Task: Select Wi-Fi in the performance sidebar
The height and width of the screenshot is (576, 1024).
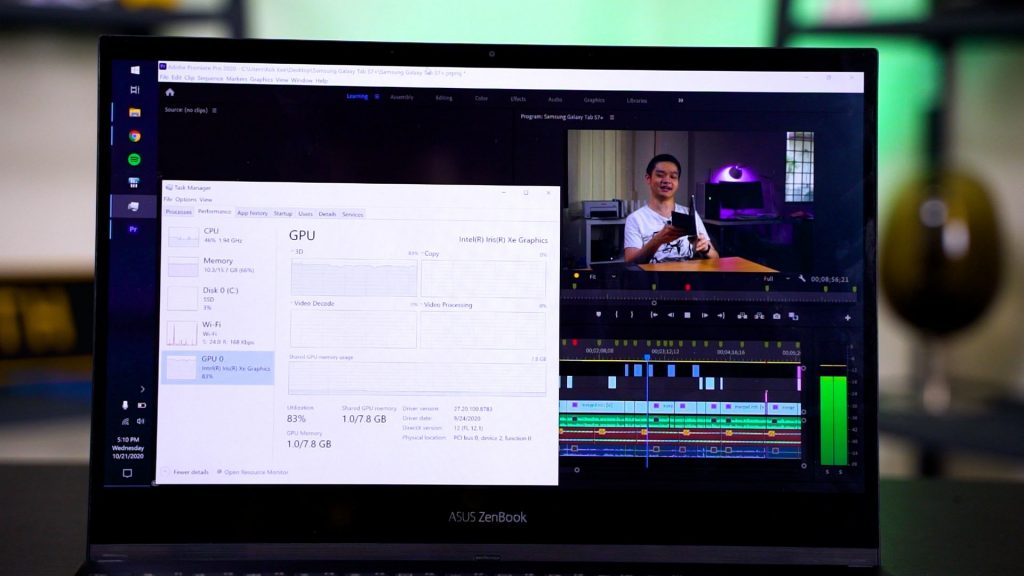Action: pos(218,332)
